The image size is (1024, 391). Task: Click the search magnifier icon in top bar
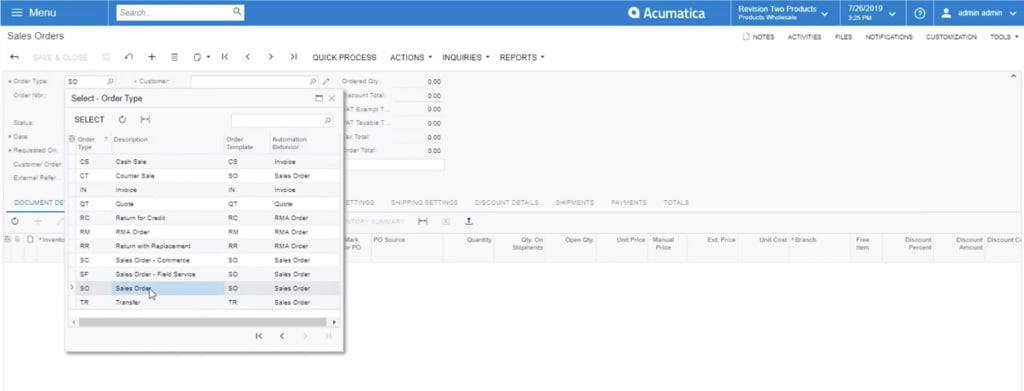tap(237, 12)
